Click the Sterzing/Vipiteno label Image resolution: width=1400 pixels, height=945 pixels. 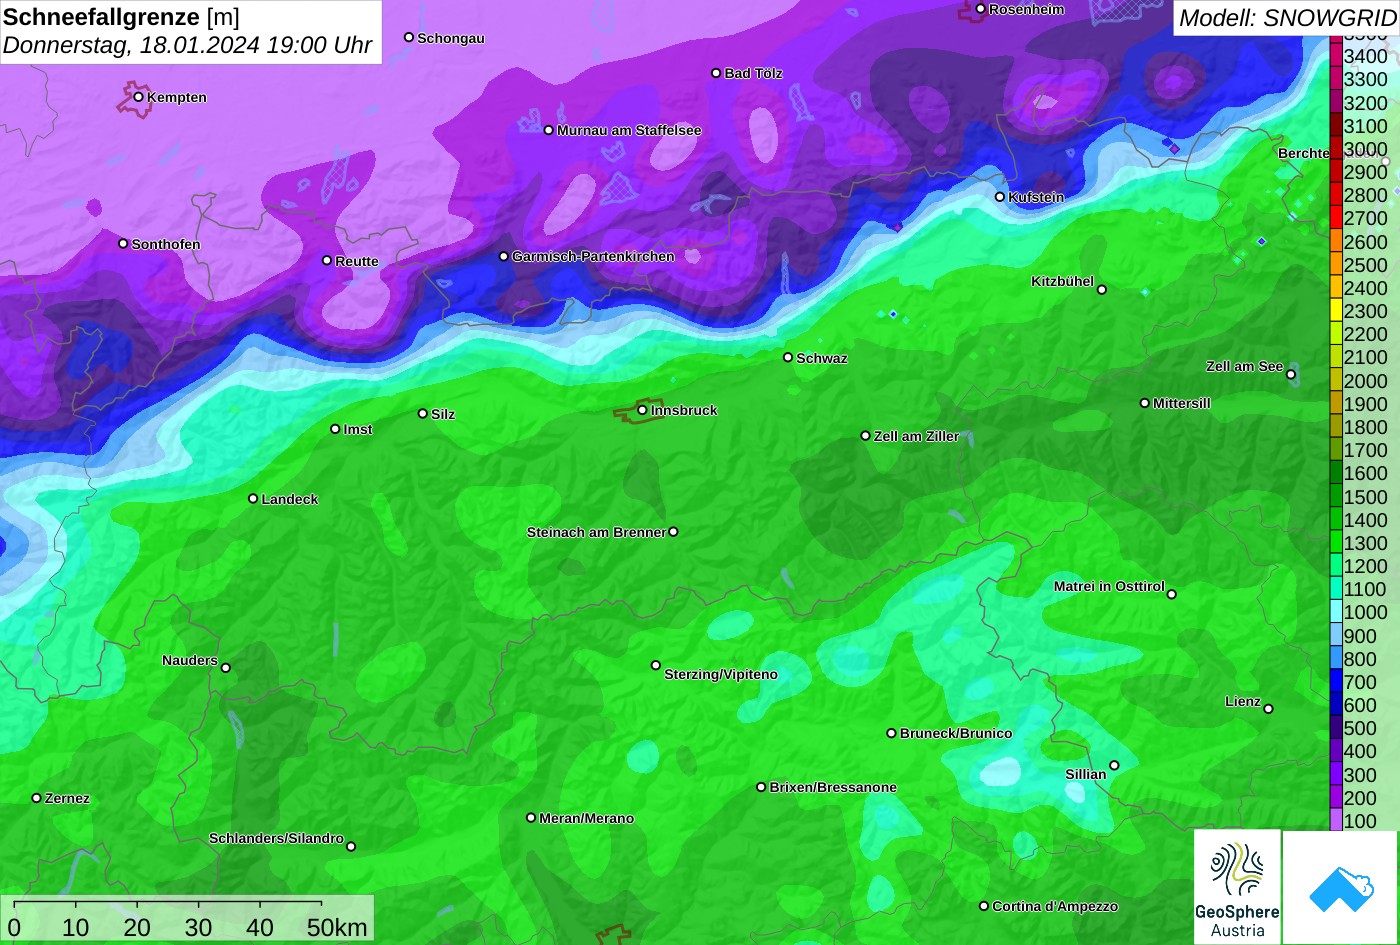[721, 675]
